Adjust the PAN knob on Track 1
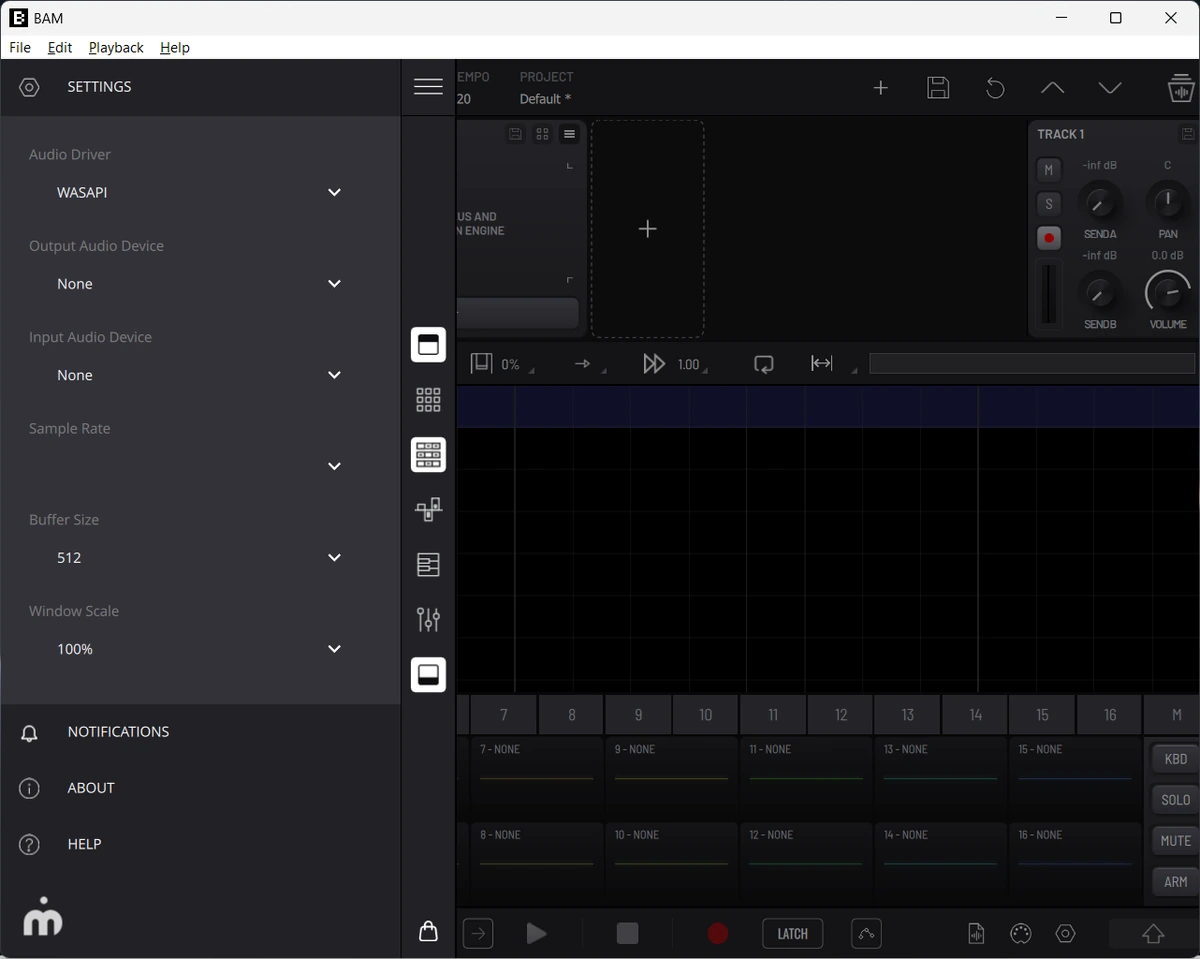Screen dimensions: 1200x959 pyautogui.click(x=1167, y=202)
